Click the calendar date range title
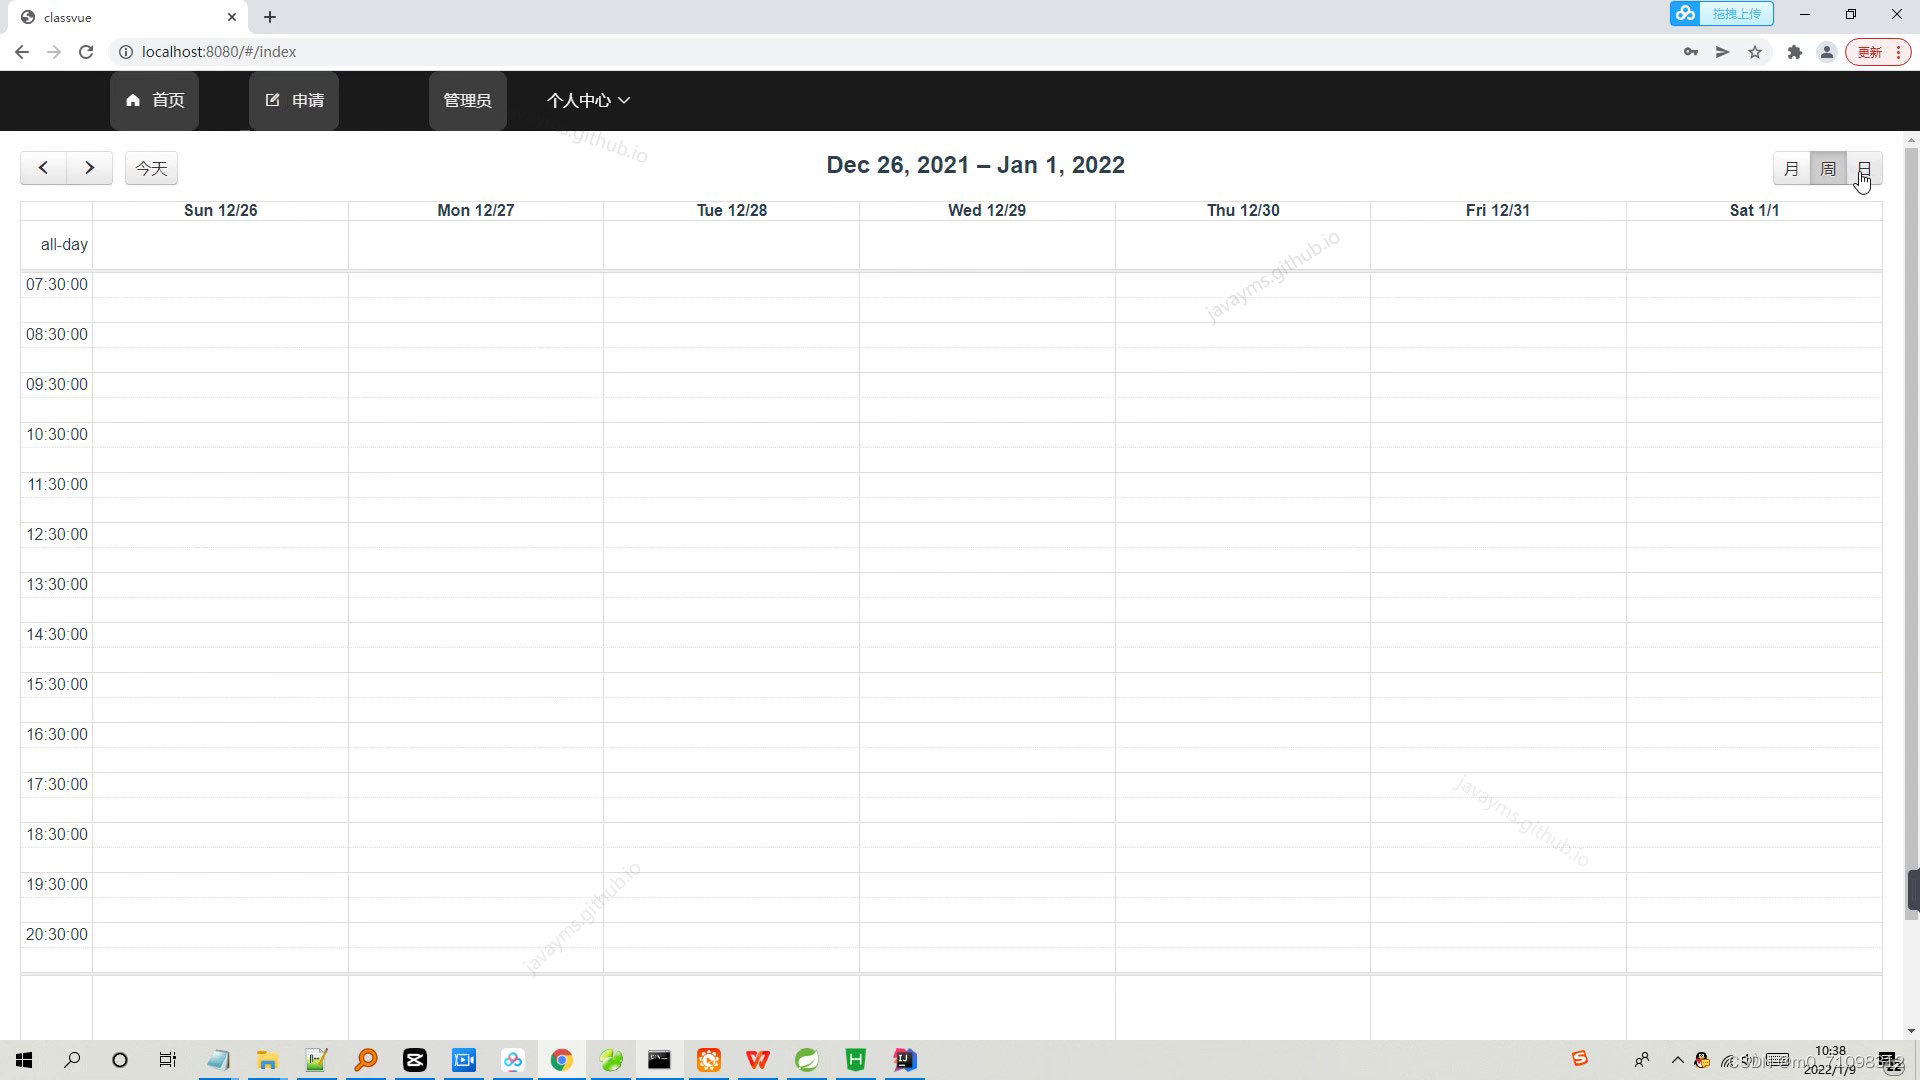This screenshot has height=1080, width=1920. (975, 165)
